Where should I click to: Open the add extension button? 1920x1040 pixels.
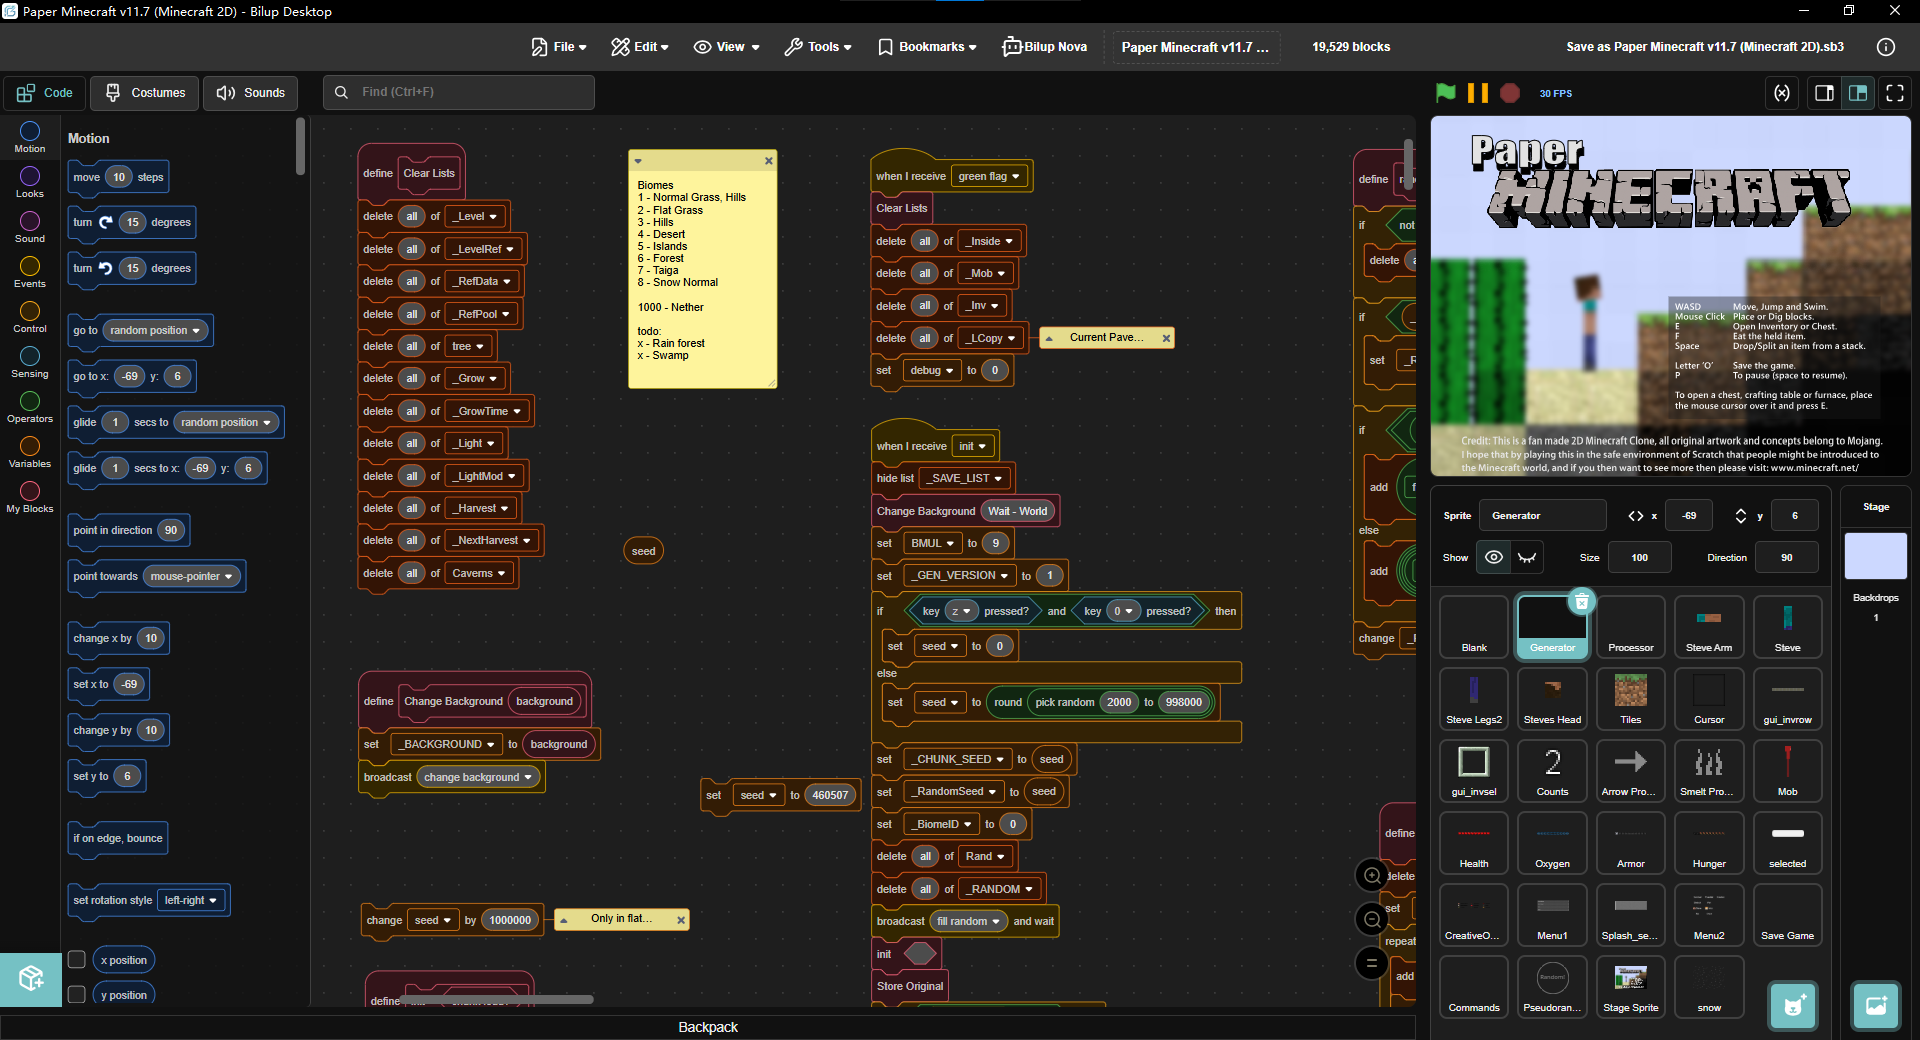[x=31, y=978]
